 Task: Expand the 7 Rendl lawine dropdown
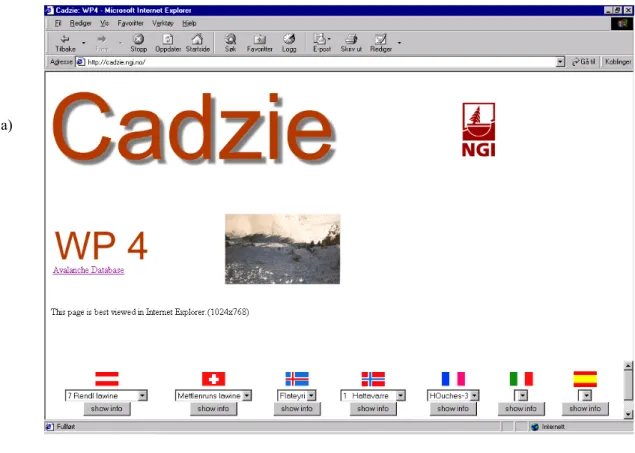click(x=142, y=396)
